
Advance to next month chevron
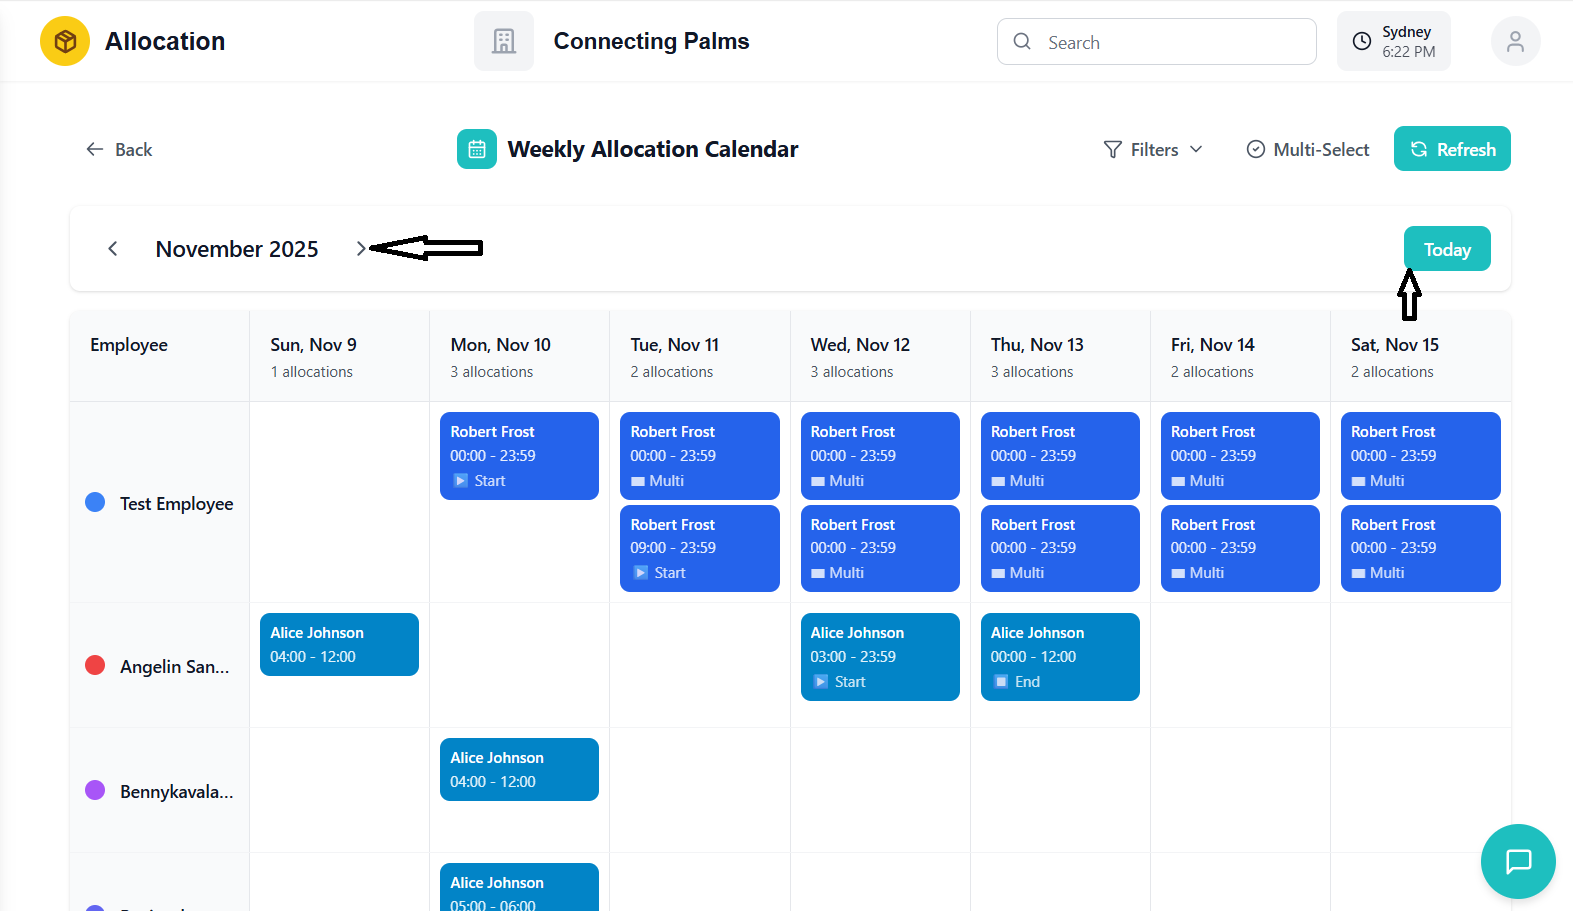(x=361, y=249)
